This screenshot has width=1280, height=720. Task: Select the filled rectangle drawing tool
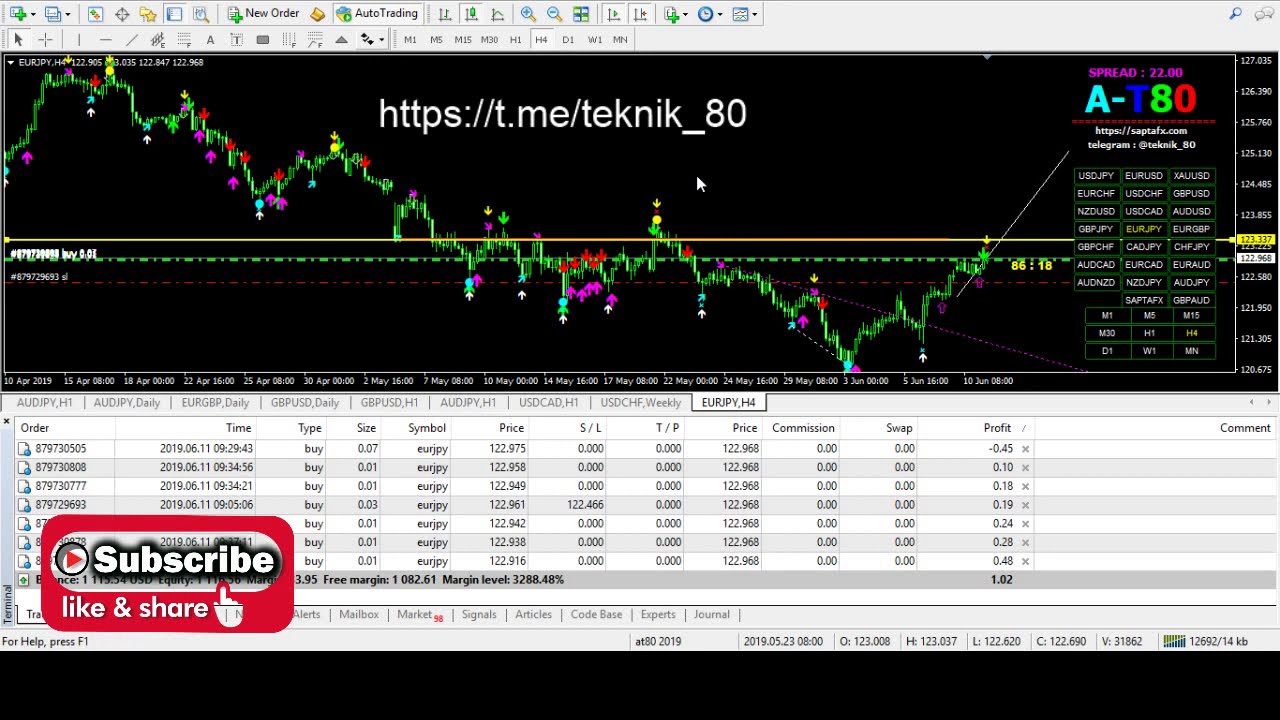click(x=263, y=39)
